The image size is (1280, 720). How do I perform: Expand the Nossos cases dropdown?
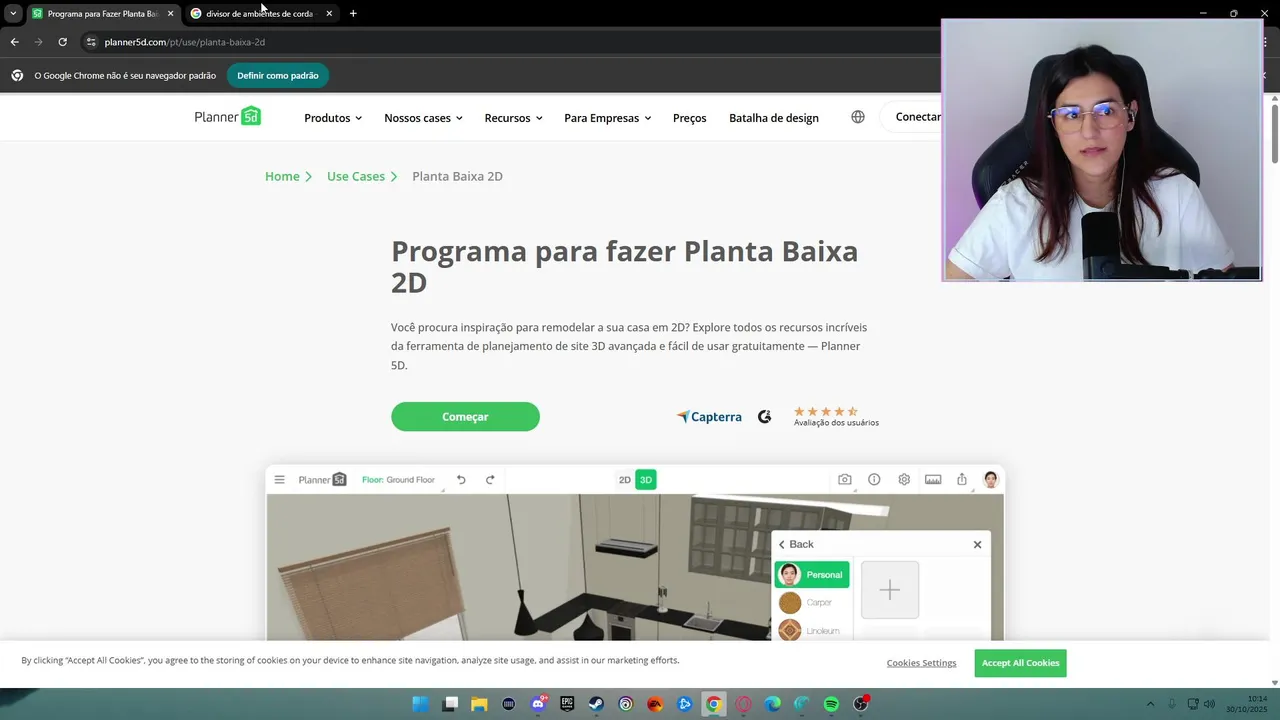point(423,118)
